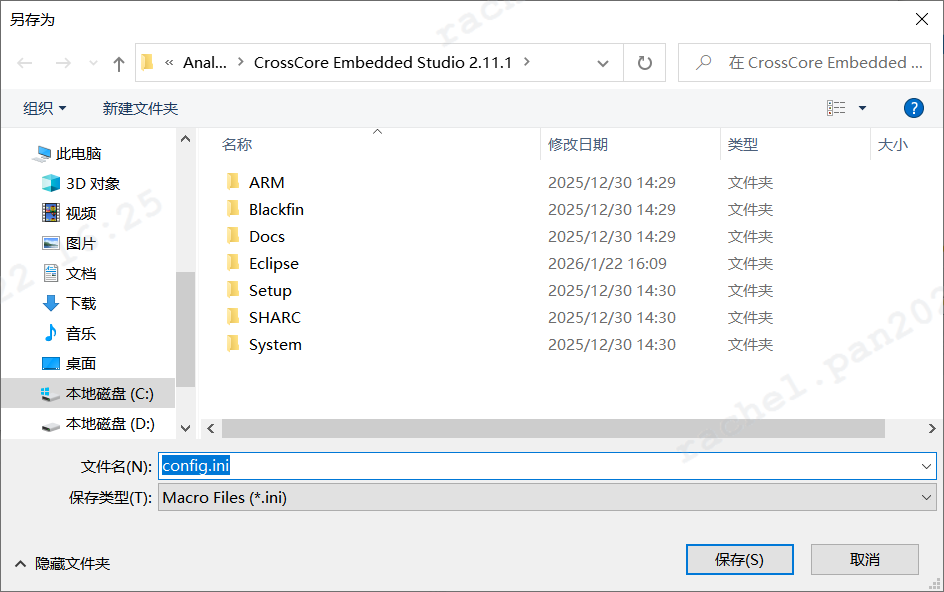The image size is (944, 592).
Task: Click the System folder icon
Action: pyautogui.click(x=233, y=343)
